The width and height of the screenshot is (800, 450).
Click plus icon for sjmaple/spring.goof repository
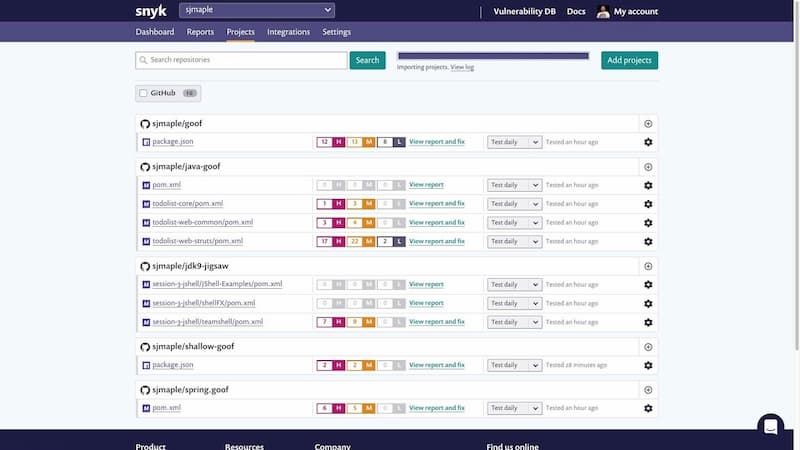point(648,390)
